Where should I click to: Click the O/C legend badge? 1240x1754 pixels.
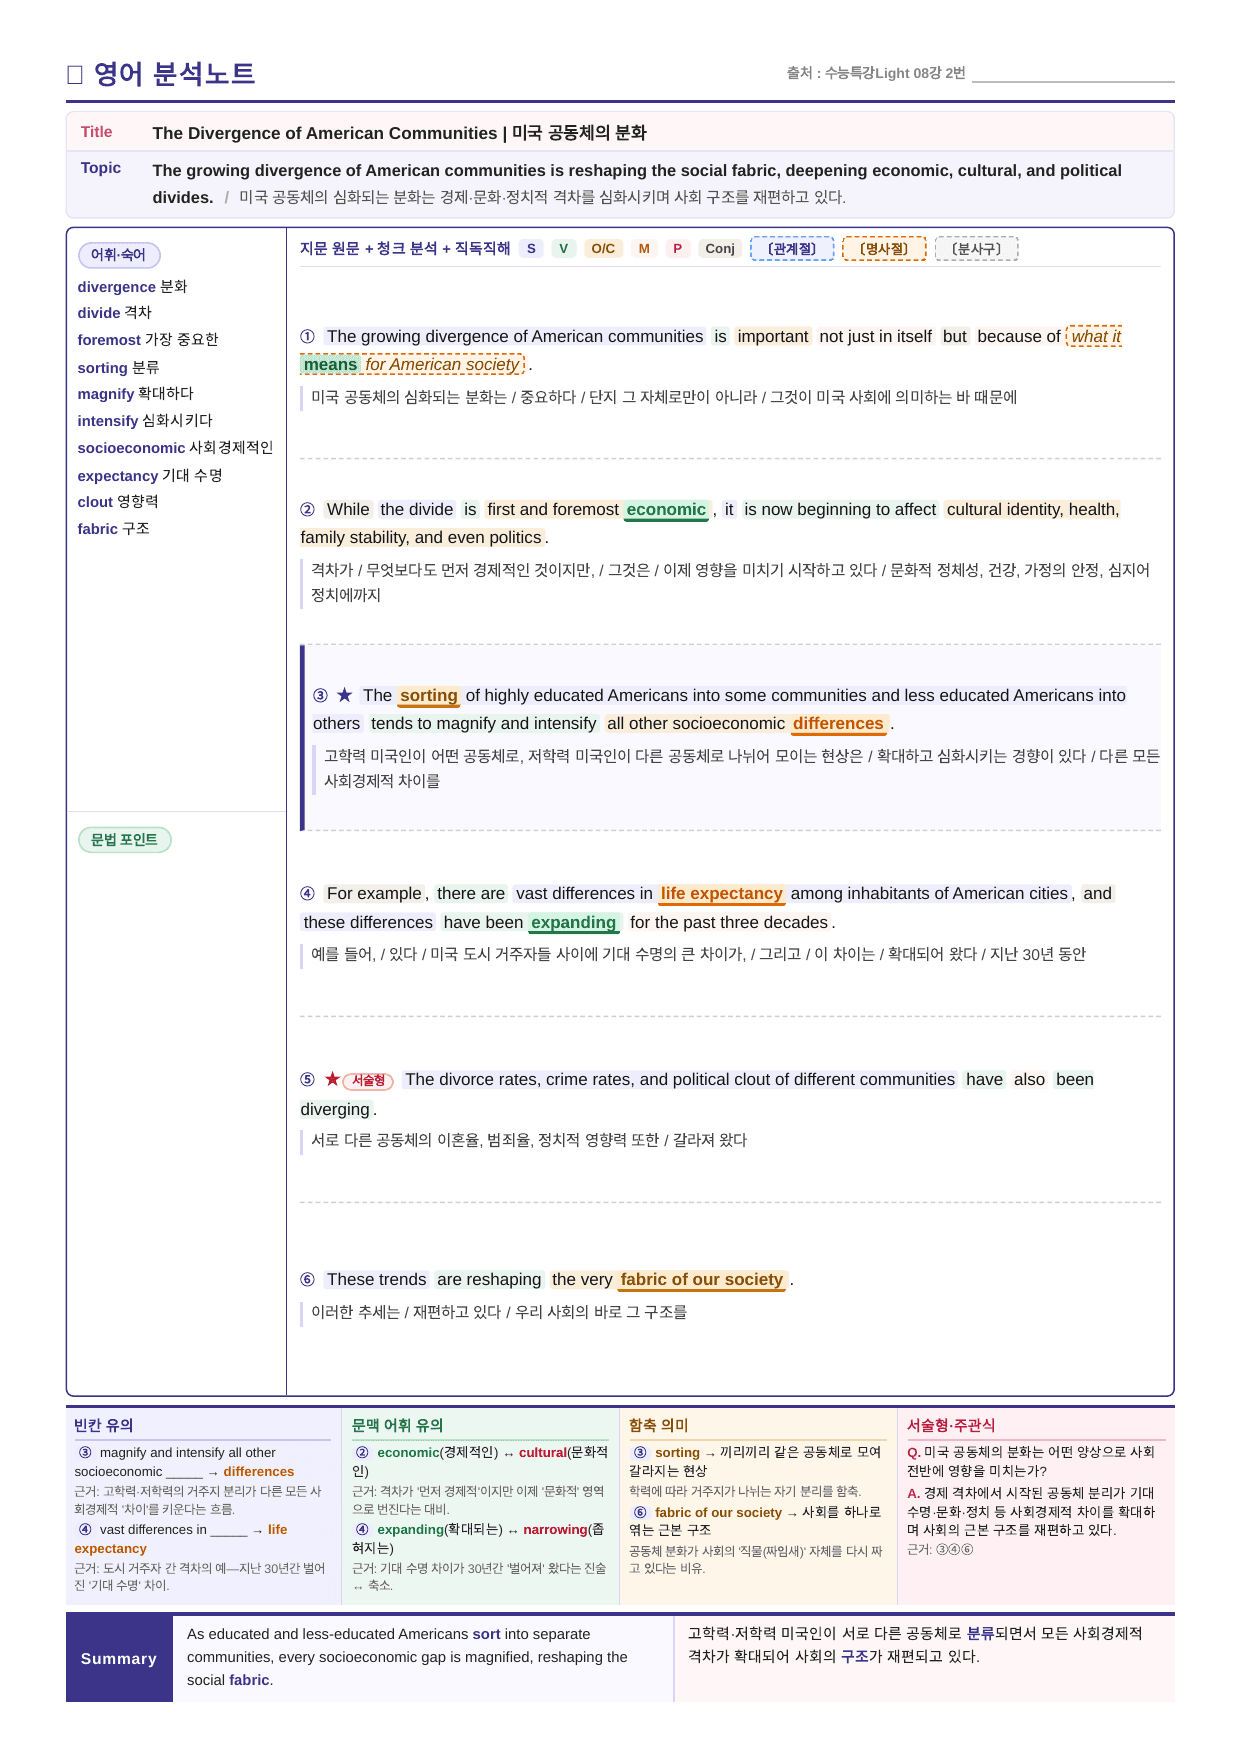pos(603,249)
